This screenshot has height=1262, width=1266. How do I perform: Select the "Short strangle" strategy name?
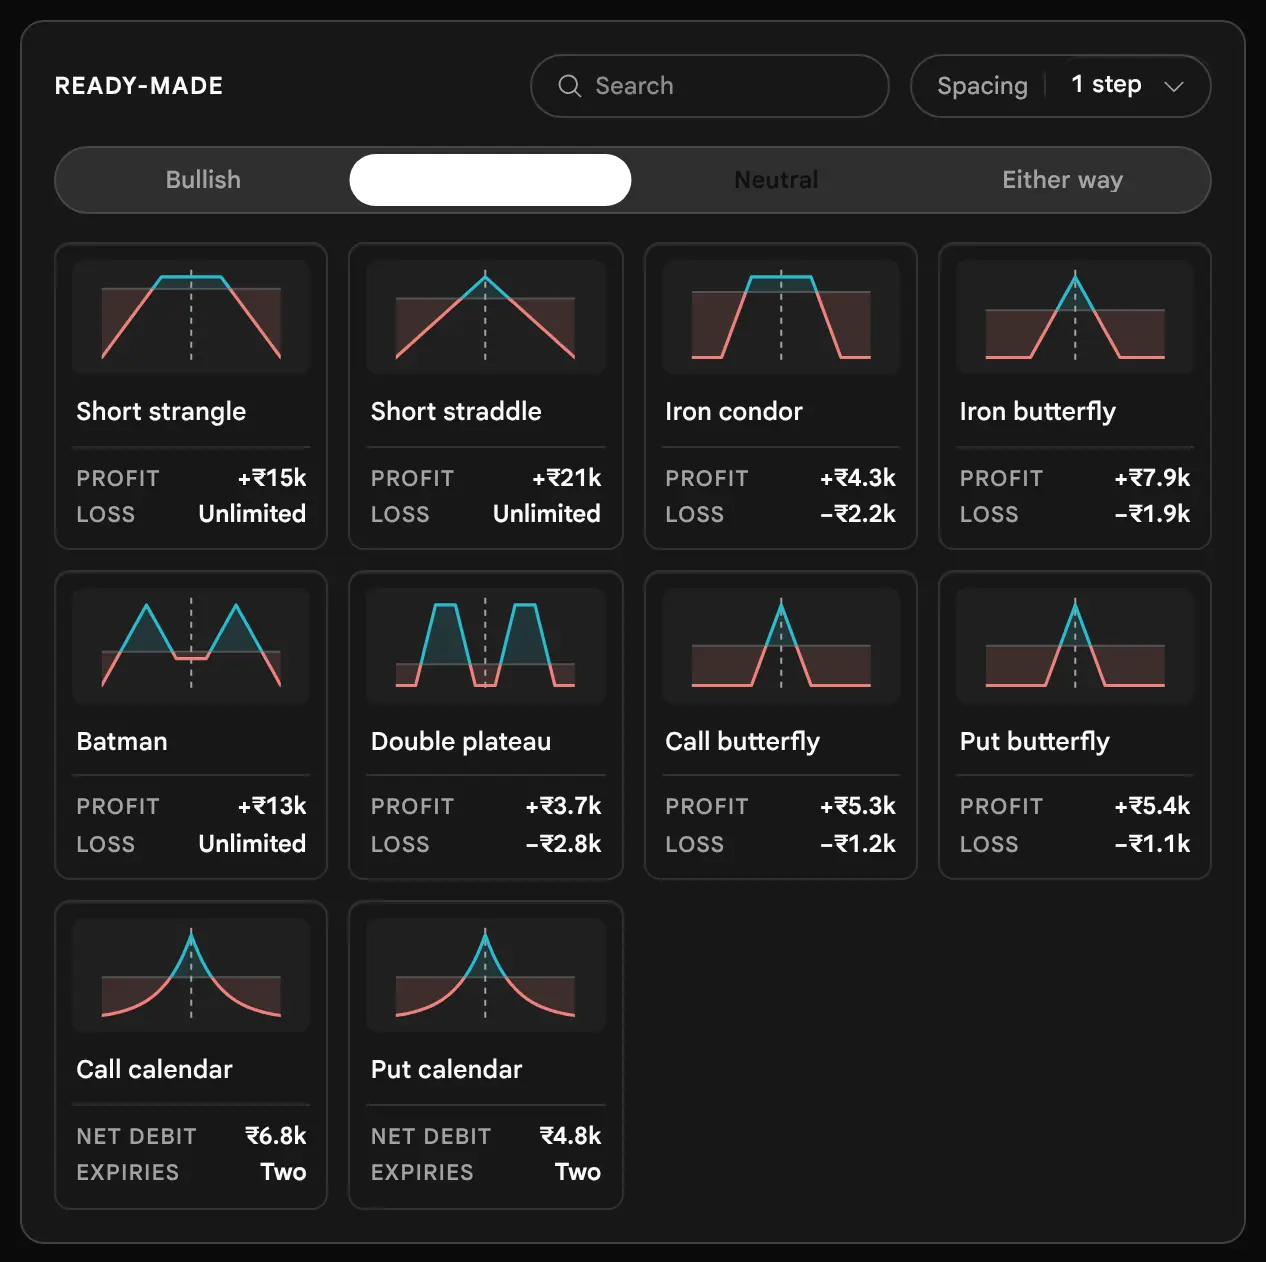[161, 412]
